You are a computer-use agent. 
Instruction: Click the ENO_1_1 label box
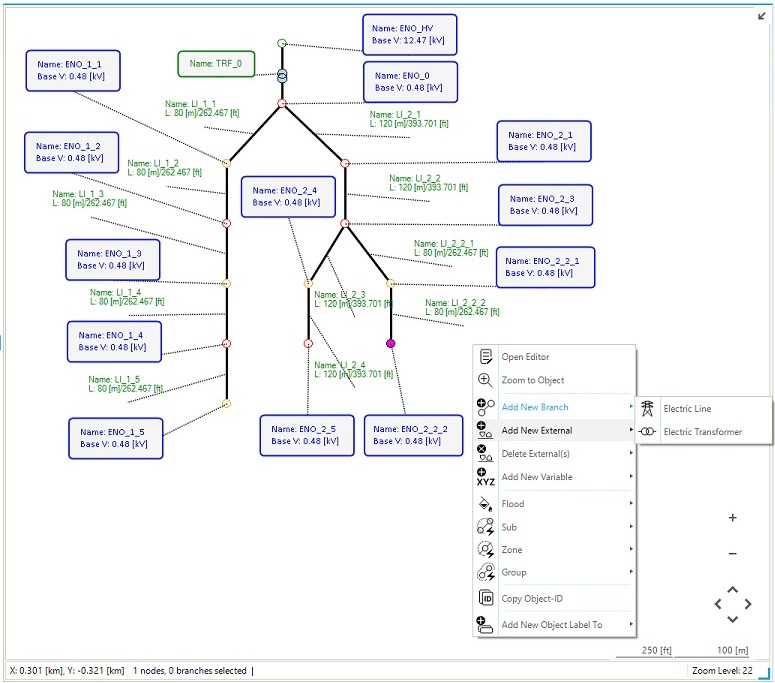73,70
